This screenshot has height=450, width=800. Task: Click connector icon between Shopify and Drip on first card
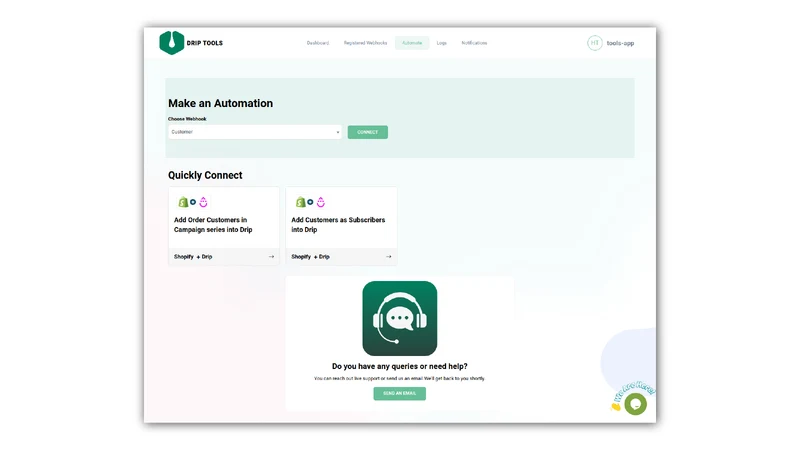tap(193, 202)
